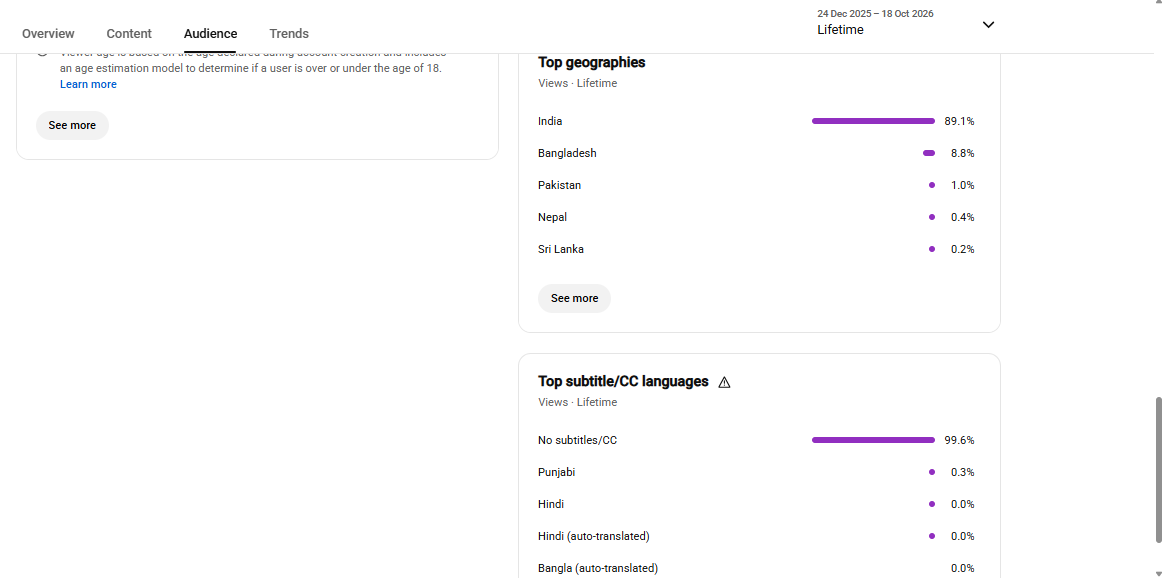Click the Hindi (auto-translated) row dot indicator
Screen dimensions: 1163x578
(932, 536)
